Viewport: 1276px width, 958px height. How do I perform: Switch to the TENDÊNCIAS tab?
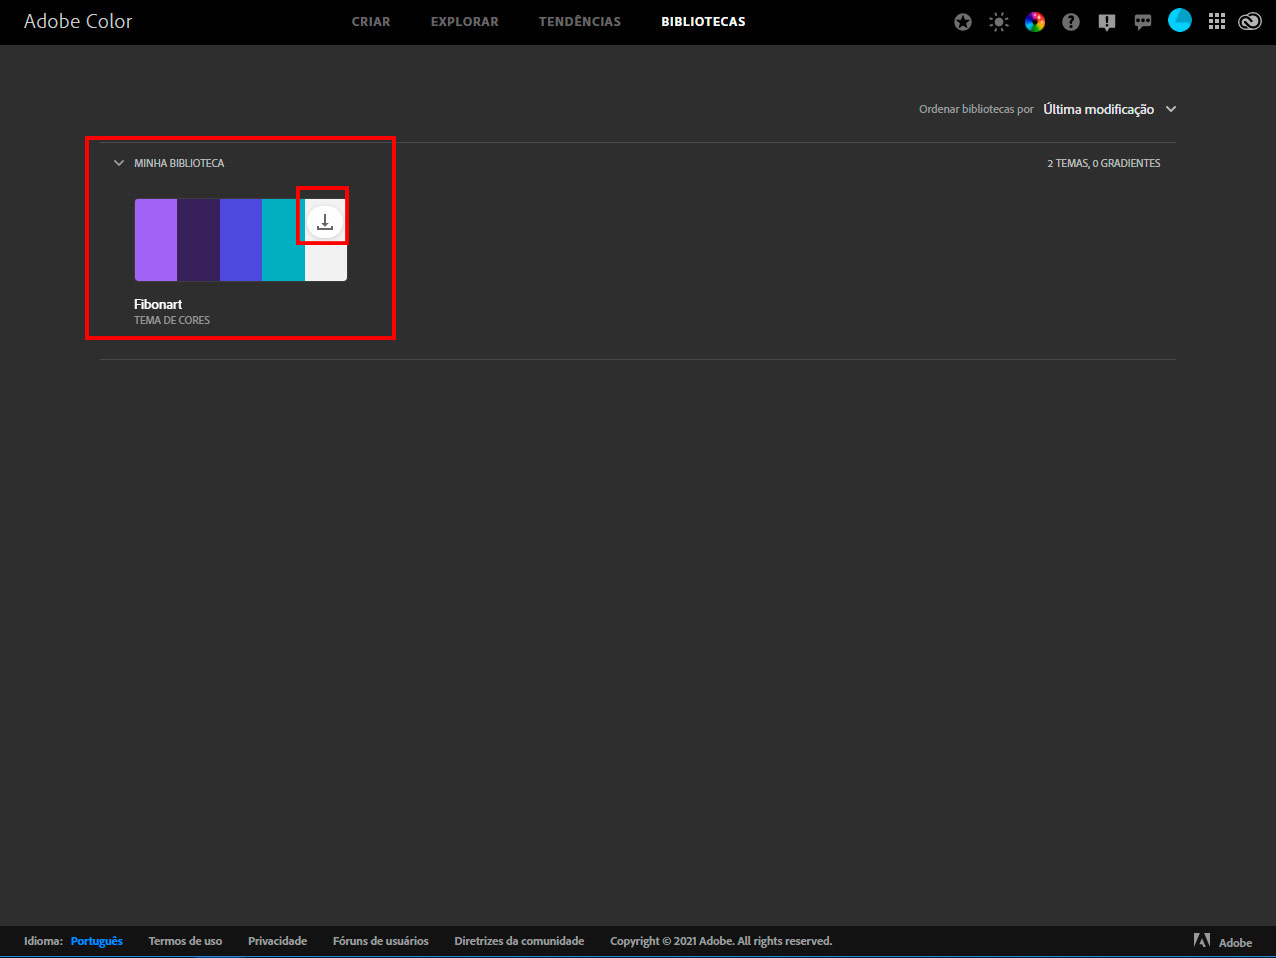pyautogui.click(x=580, y=22)
